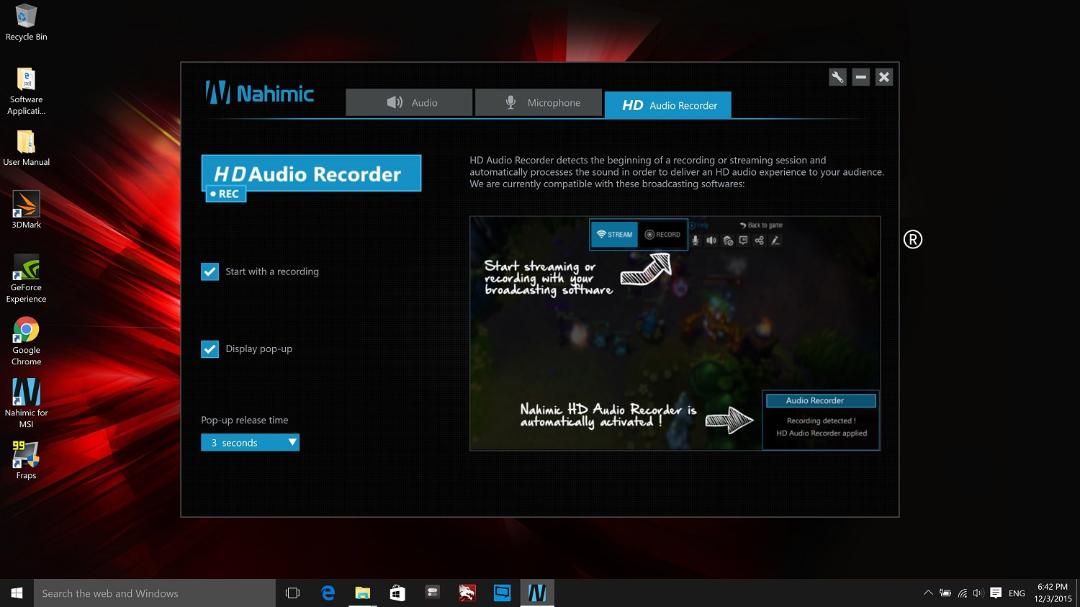
Task: Select the GeForce Experience desktop icon
Action: point(26,279)
